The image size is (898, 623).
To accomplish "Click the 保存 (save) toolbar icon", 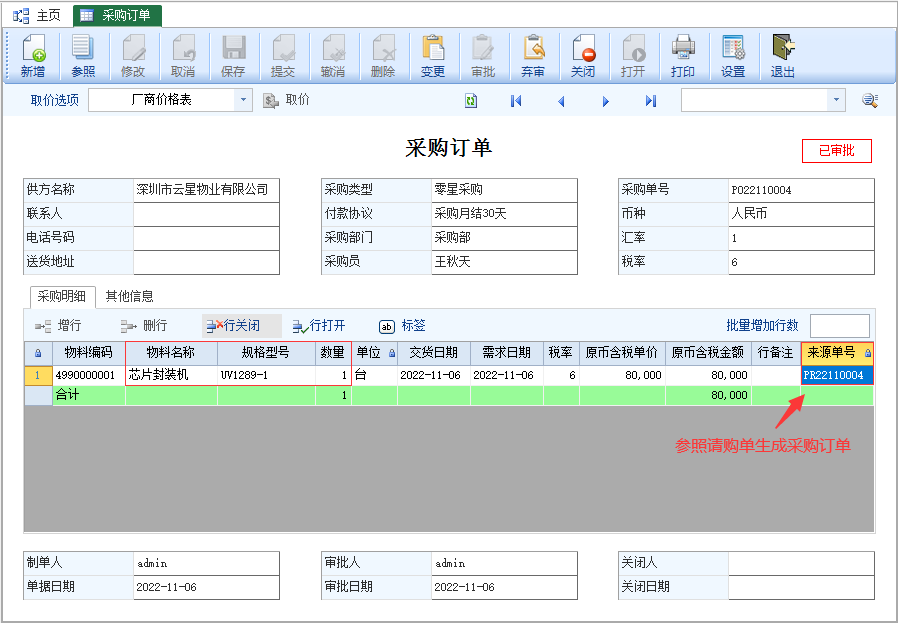I will pos(233,56).
